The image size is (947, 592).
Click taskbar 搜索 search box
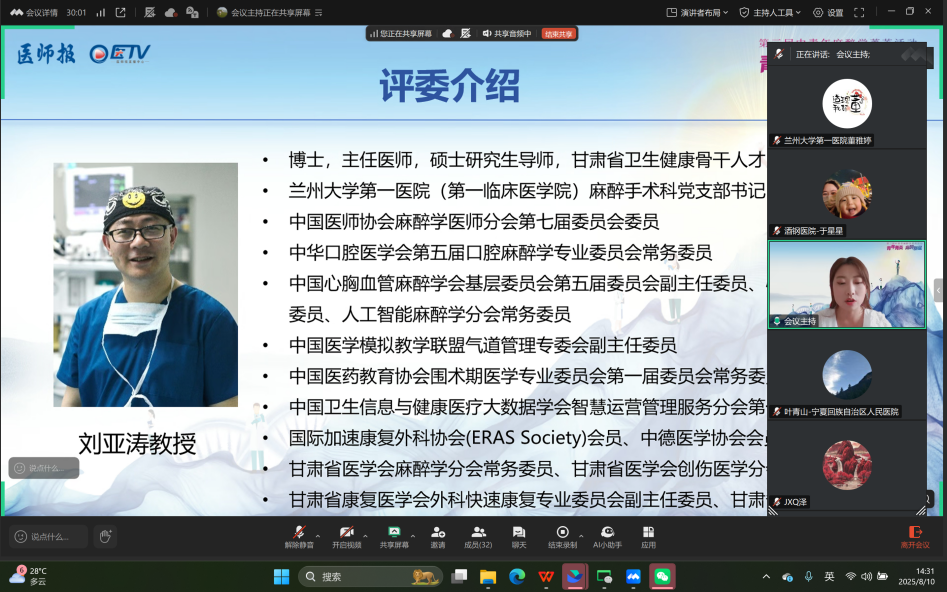tap(371, 576)
